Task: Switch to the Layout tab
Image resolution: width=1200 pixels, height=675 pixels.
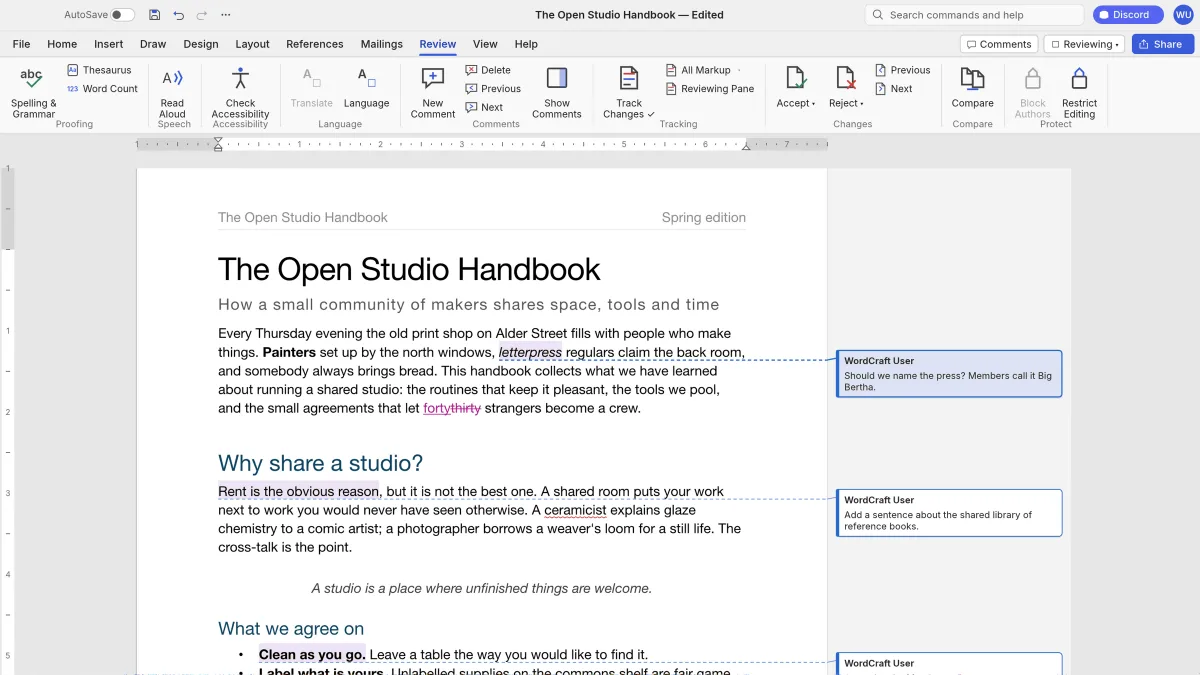Action: coord(252,44)
